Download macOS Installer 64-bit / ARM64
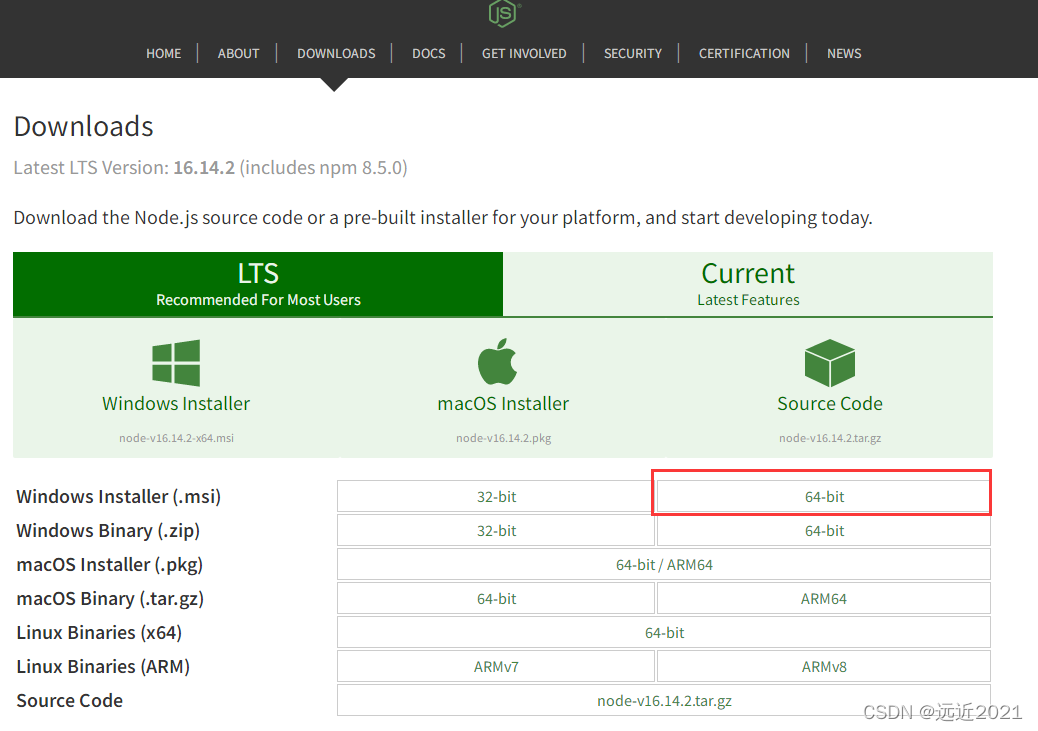Viewport: 1038px width, 731px height. click(x=664, y=565)
